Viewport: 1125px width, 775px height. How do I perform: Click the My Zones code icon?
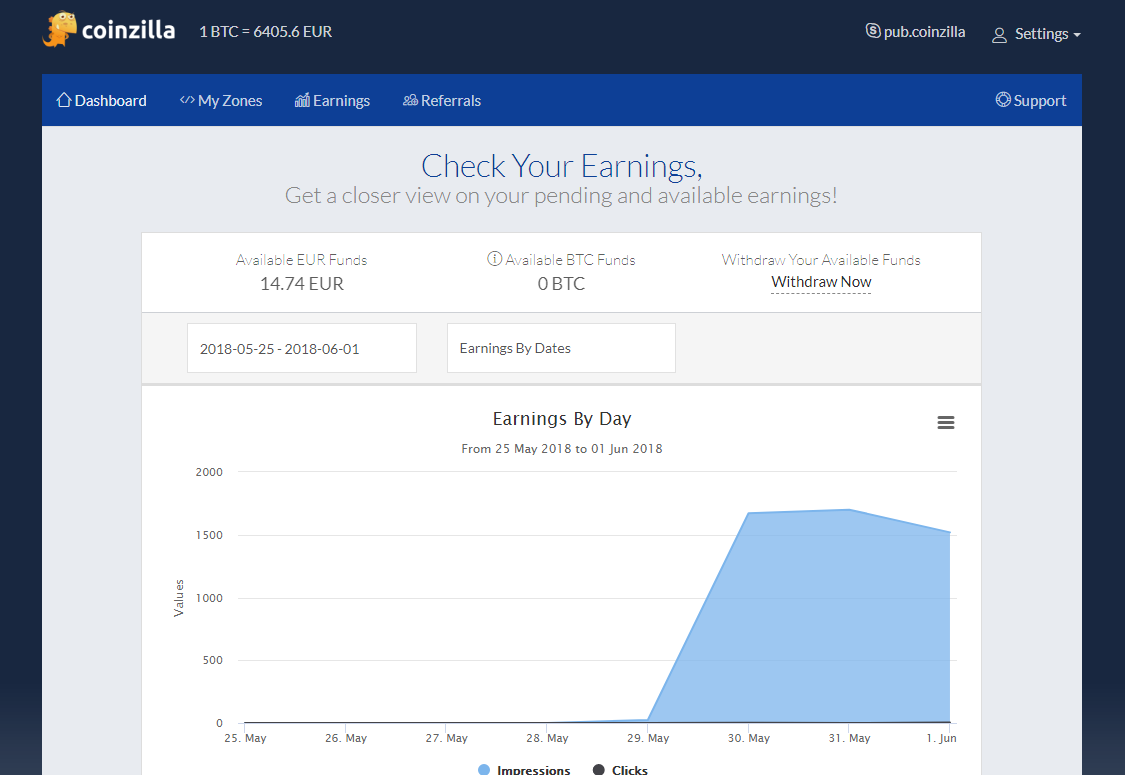187,100
